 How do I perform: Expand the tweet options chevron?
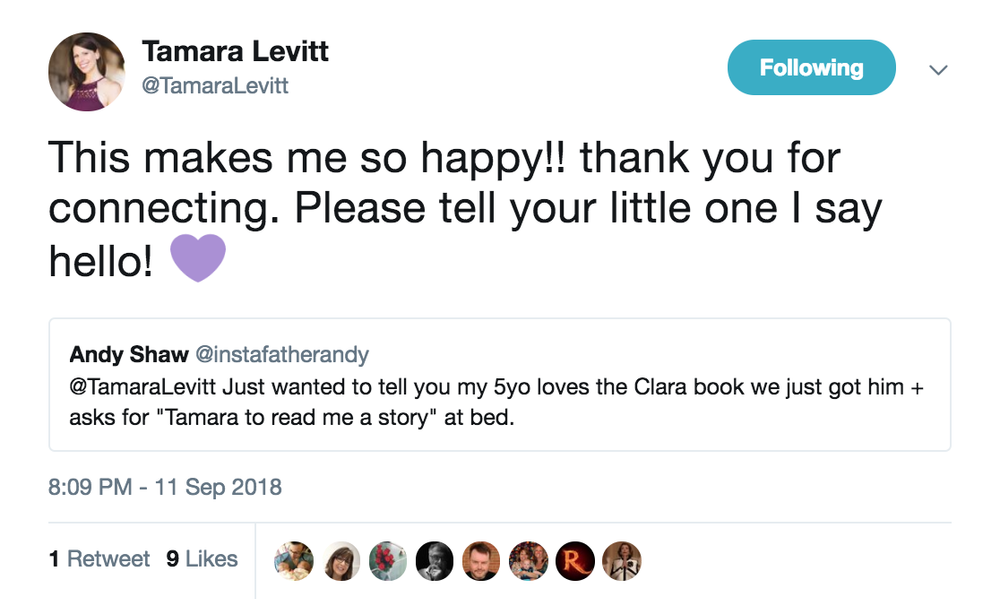point(938,70)
